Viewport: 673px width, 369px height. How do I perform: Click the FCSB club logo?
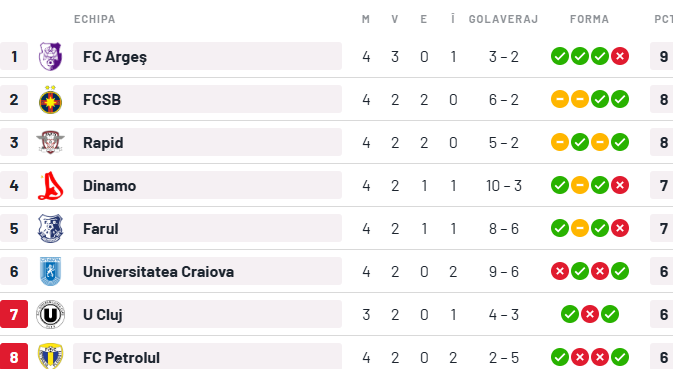tap(50, 100)
